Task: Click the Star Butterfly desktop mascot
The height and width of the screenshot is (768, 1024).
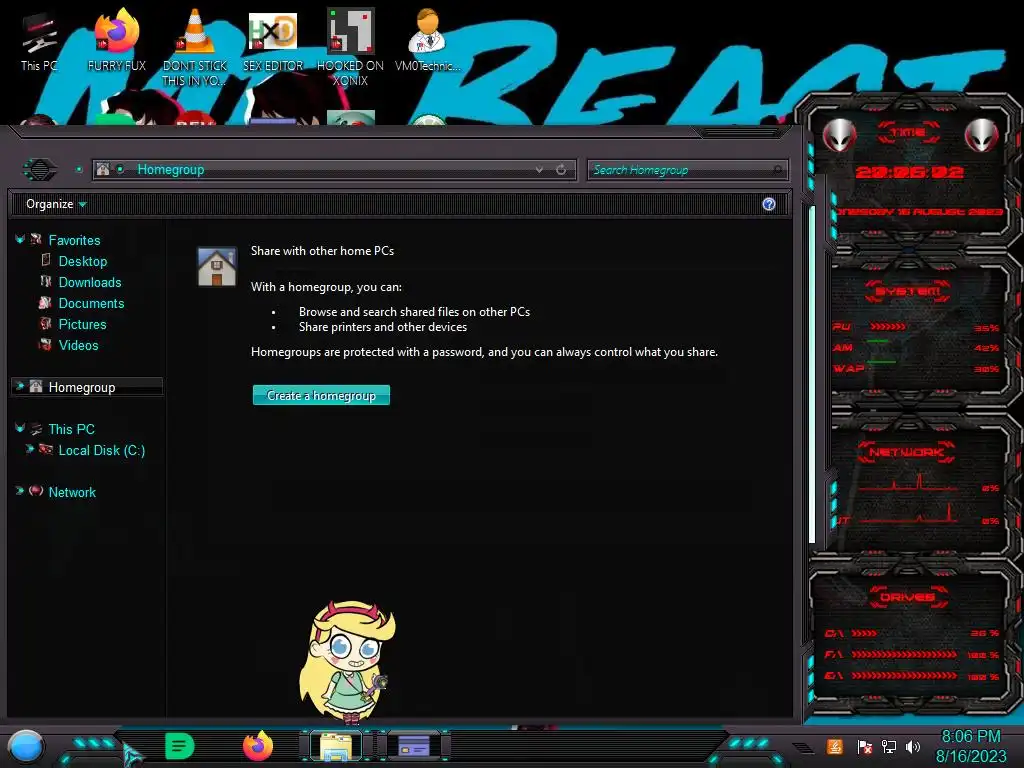Action: 347,661
